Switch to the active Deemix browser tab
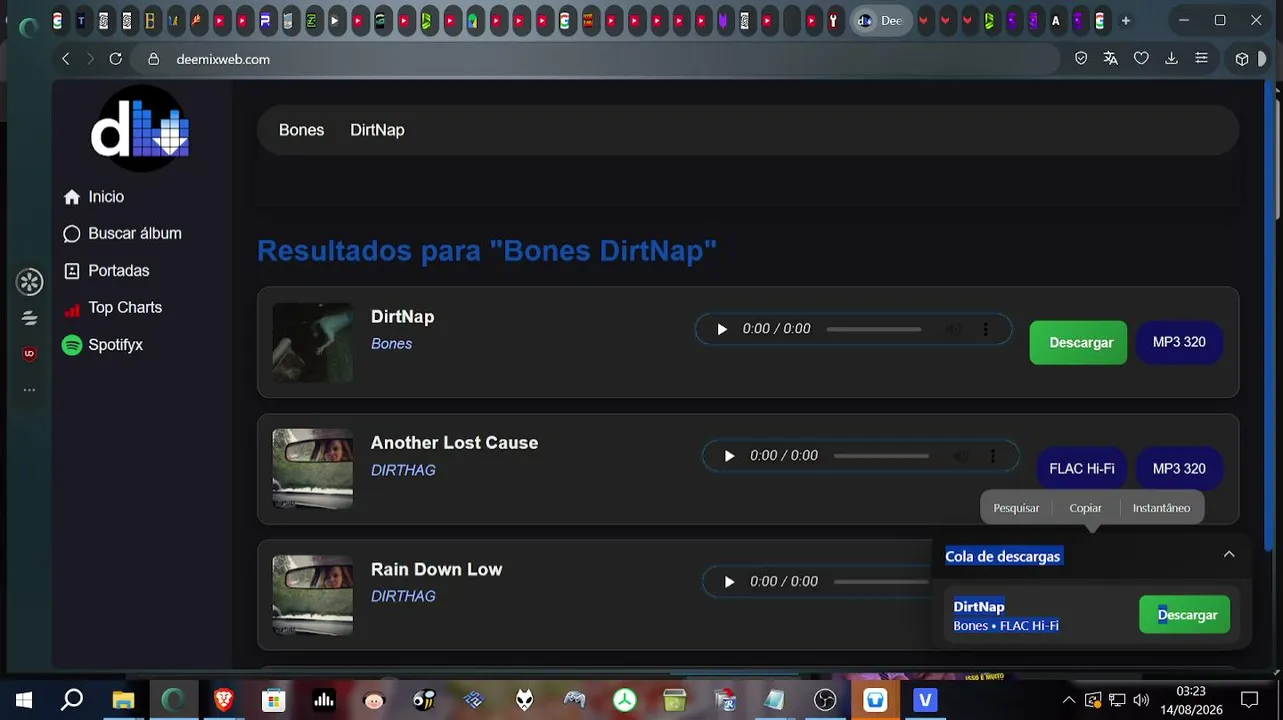This screenshot has height=720, width=1283. (880, 20)
